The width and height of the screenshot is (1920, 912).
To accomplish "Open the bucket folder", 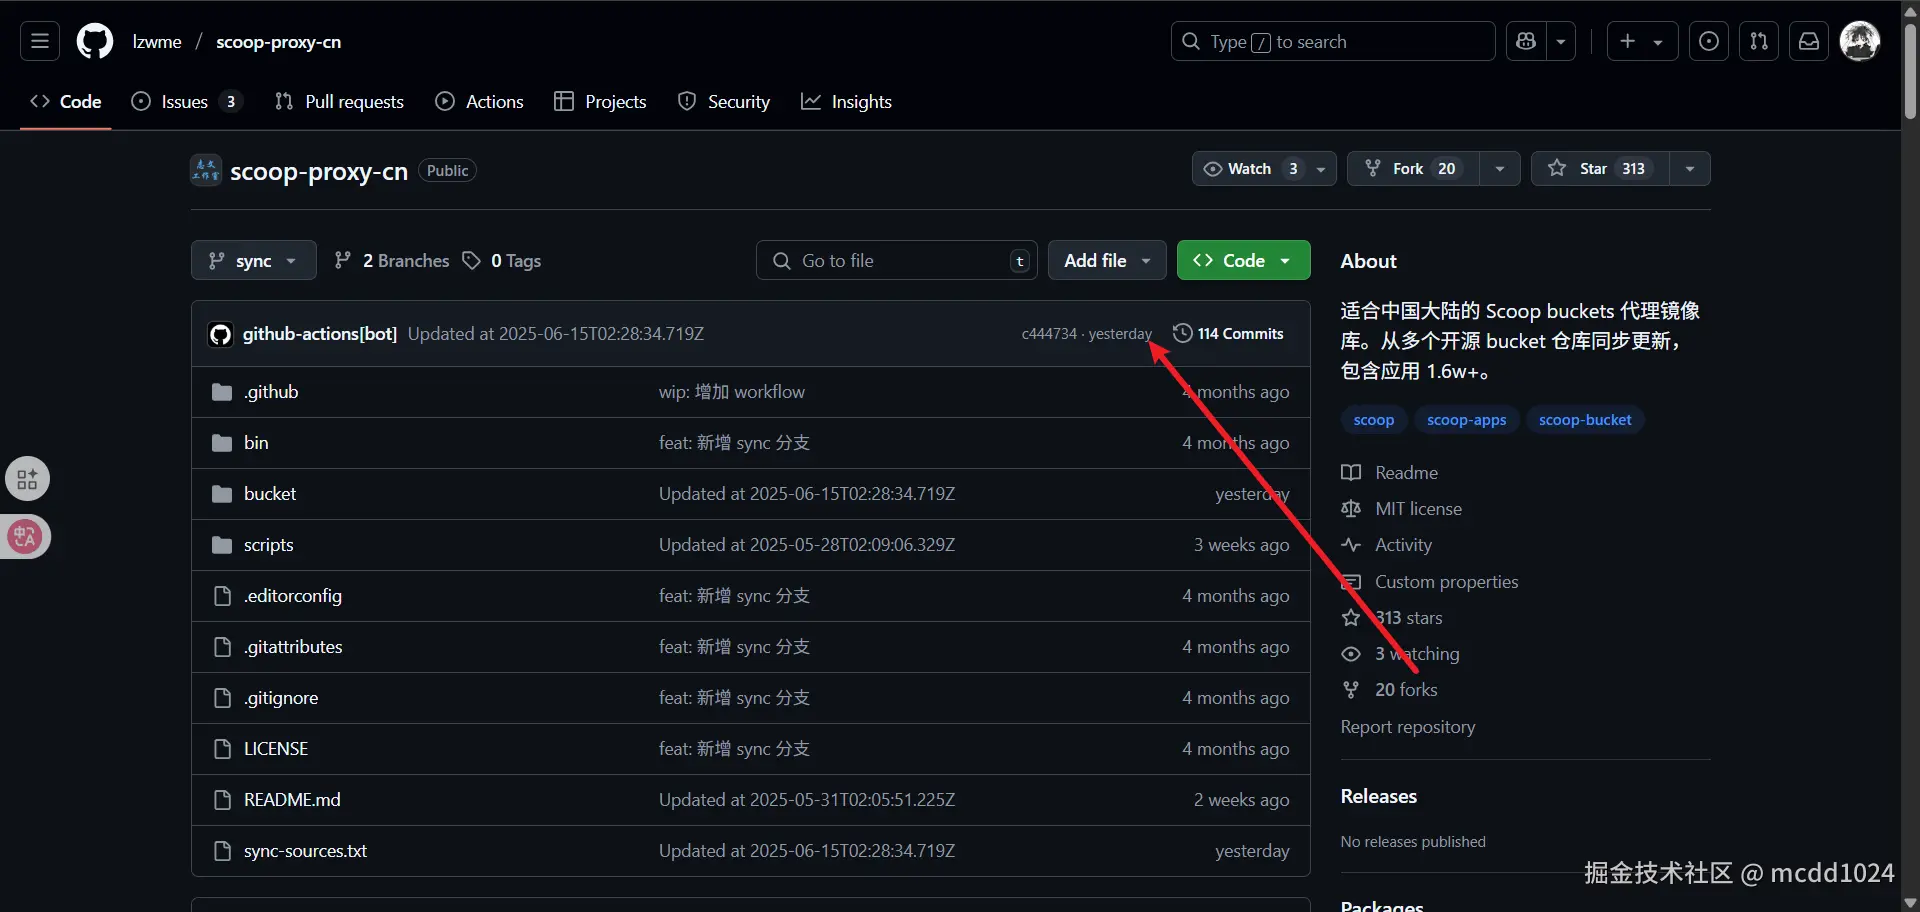I will click(270, 494).
